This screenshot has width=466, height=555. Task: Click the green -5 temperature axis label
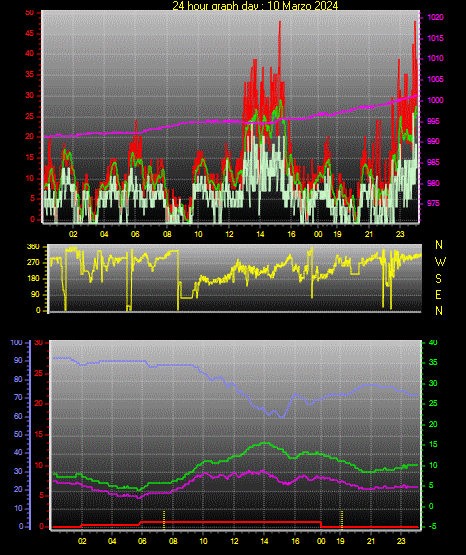pos(432,526)
